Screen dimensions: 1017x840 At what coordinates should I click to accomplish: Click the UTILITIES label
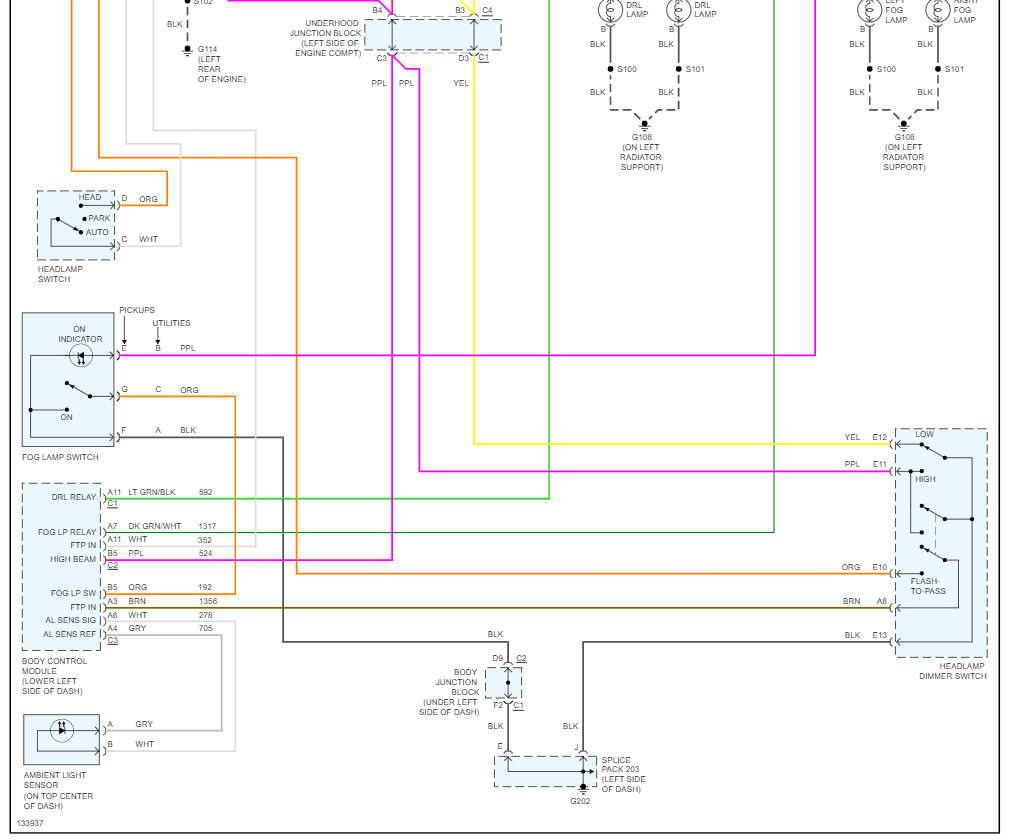[x=171, y=323]
